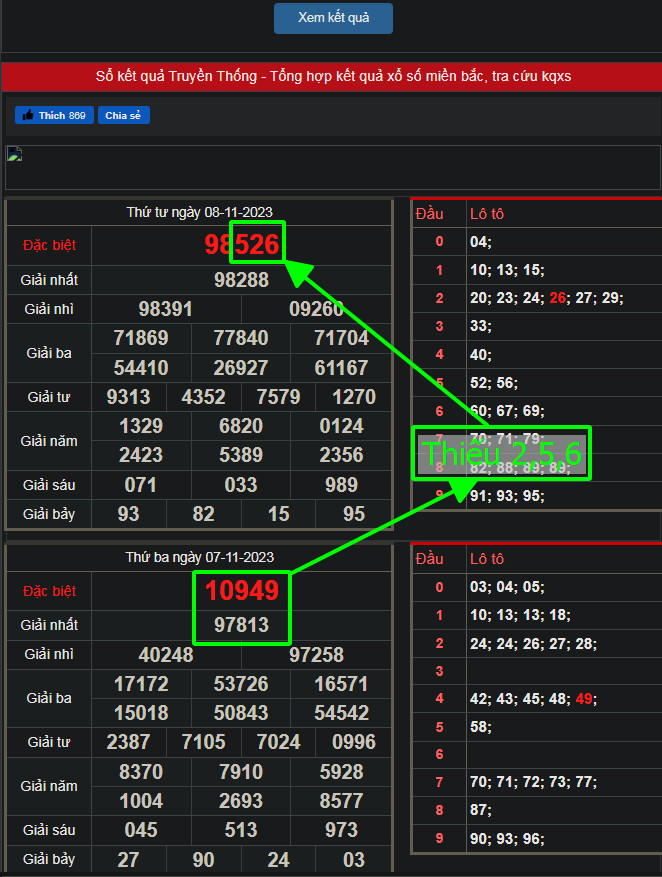Screen dimensions: 662x877
Task: Select the Giải tư number 7105
Action: click(204, 742)
